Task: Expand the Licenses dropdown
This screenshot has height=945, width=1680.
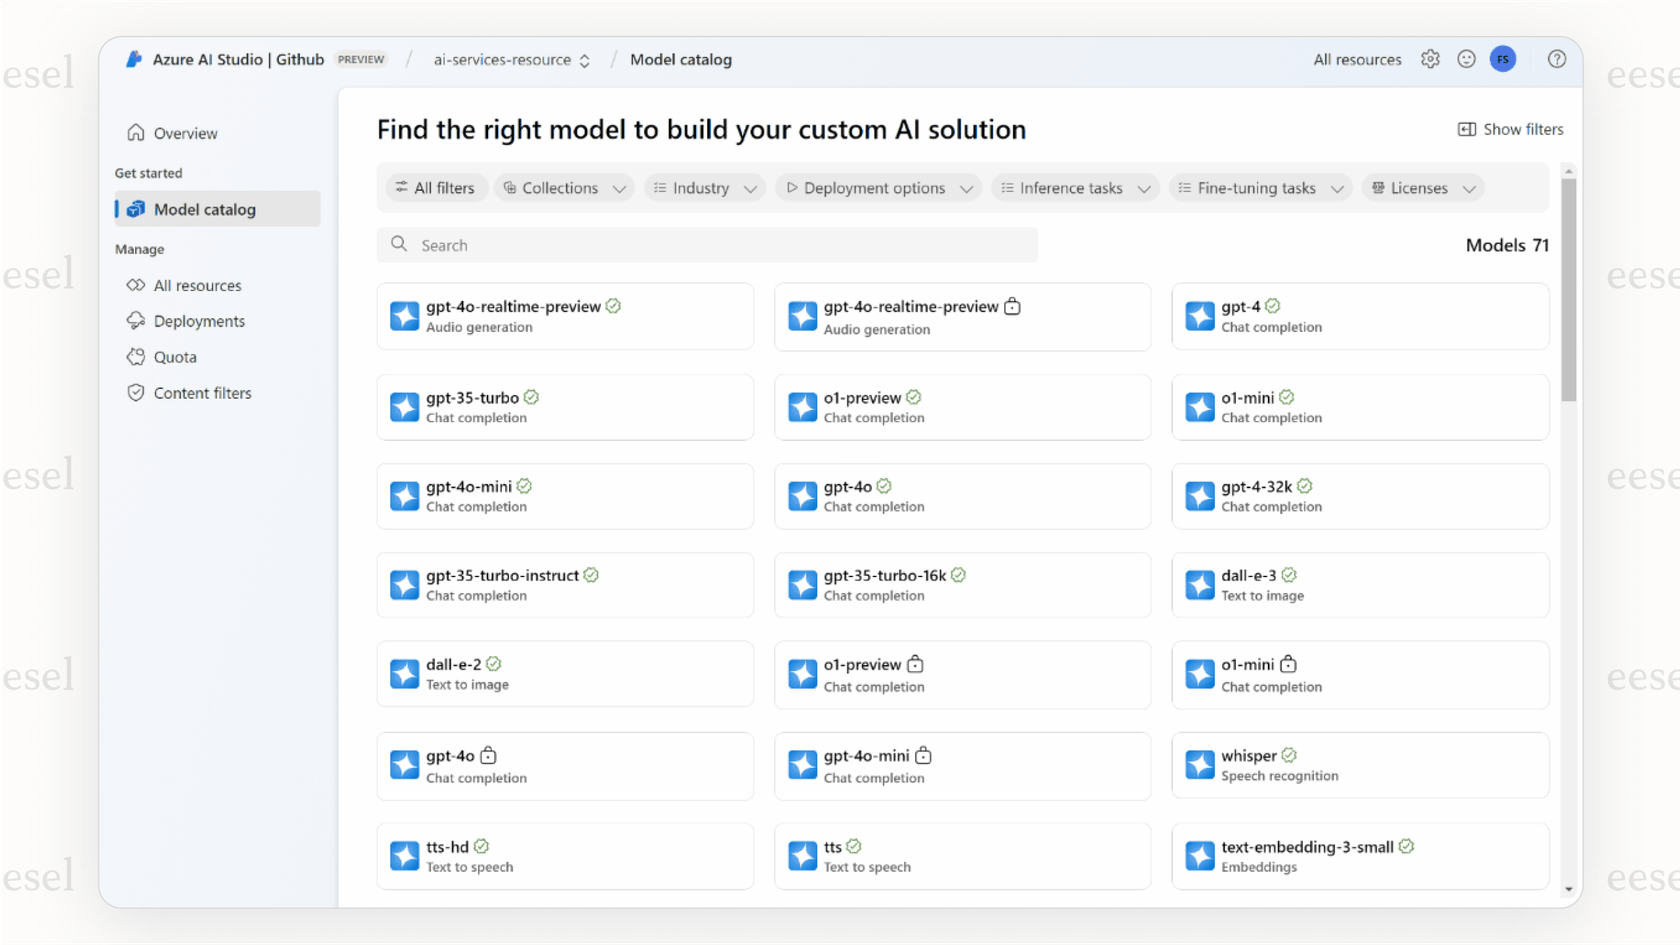Action: (x=1421, y=187)
